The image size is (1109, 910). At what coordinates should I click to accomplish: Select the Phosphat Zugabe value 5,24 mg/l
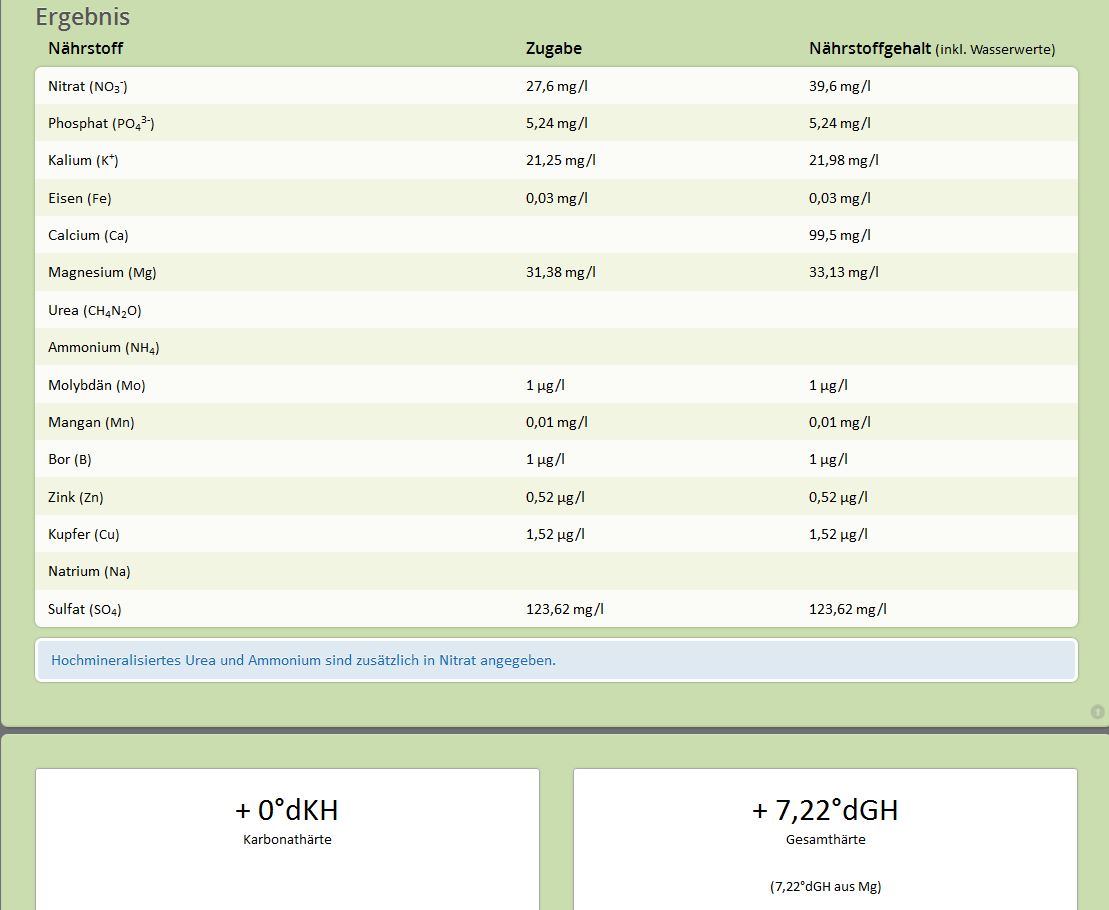(x=556, y=123)
